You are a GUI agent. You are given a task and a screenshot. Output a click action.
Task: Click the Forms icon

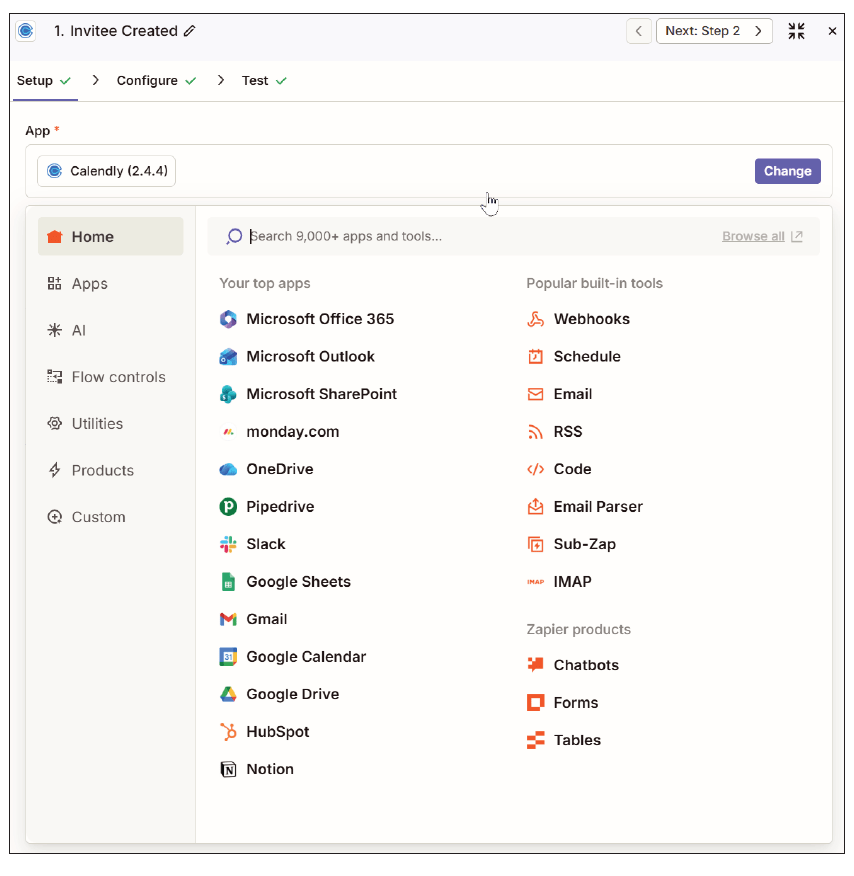[535, 702]
